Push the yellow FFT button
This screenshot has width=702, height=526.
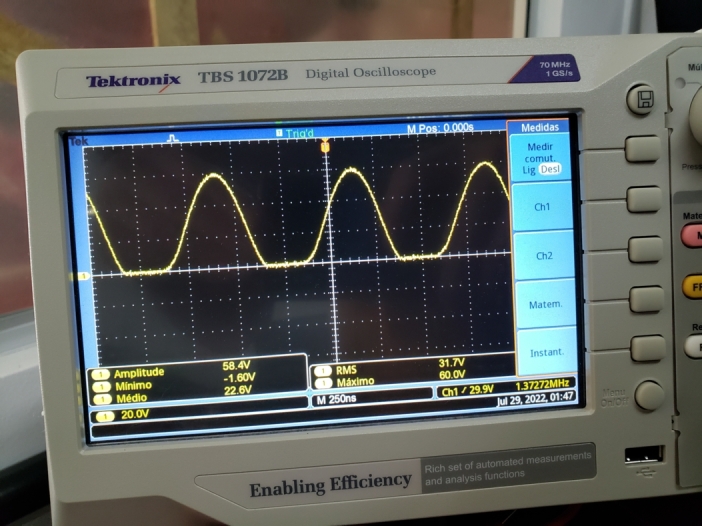692,287
